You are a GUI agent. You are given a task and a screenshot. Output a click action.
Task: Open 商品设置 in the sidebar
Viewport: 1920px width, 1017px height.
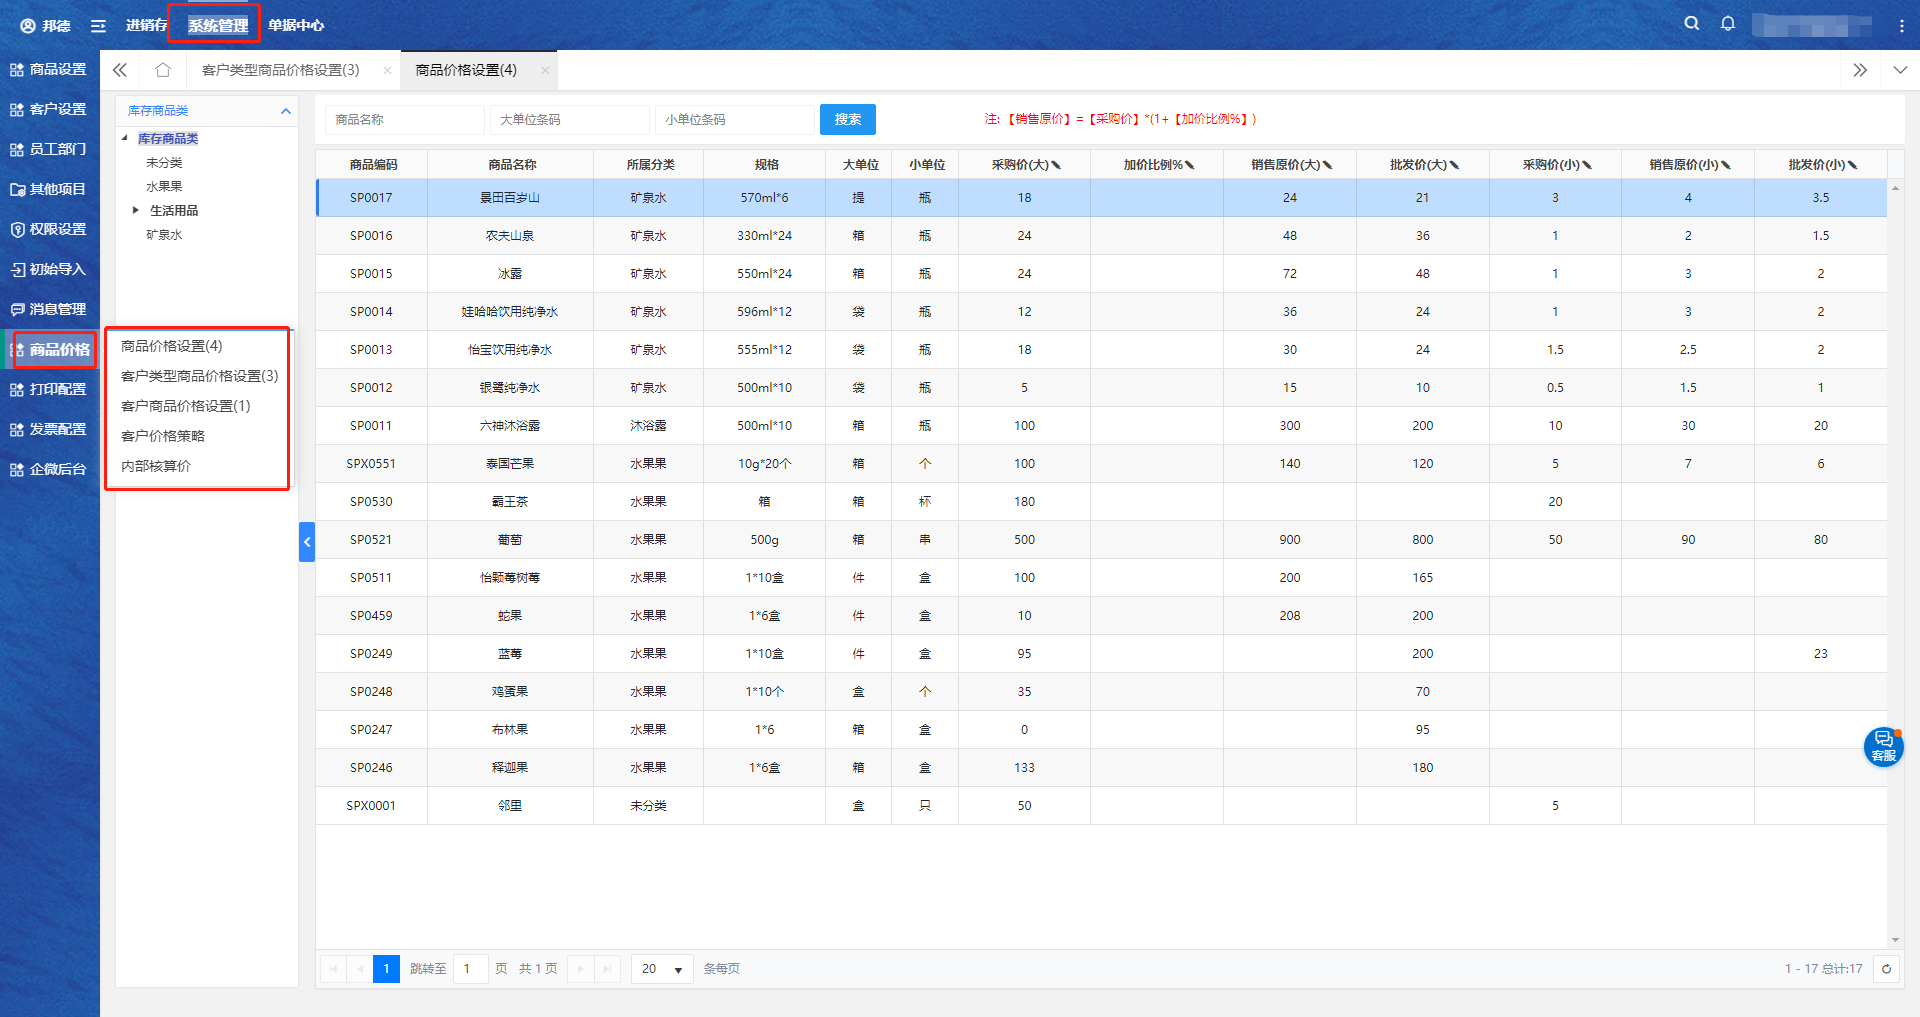click(49, 70)
